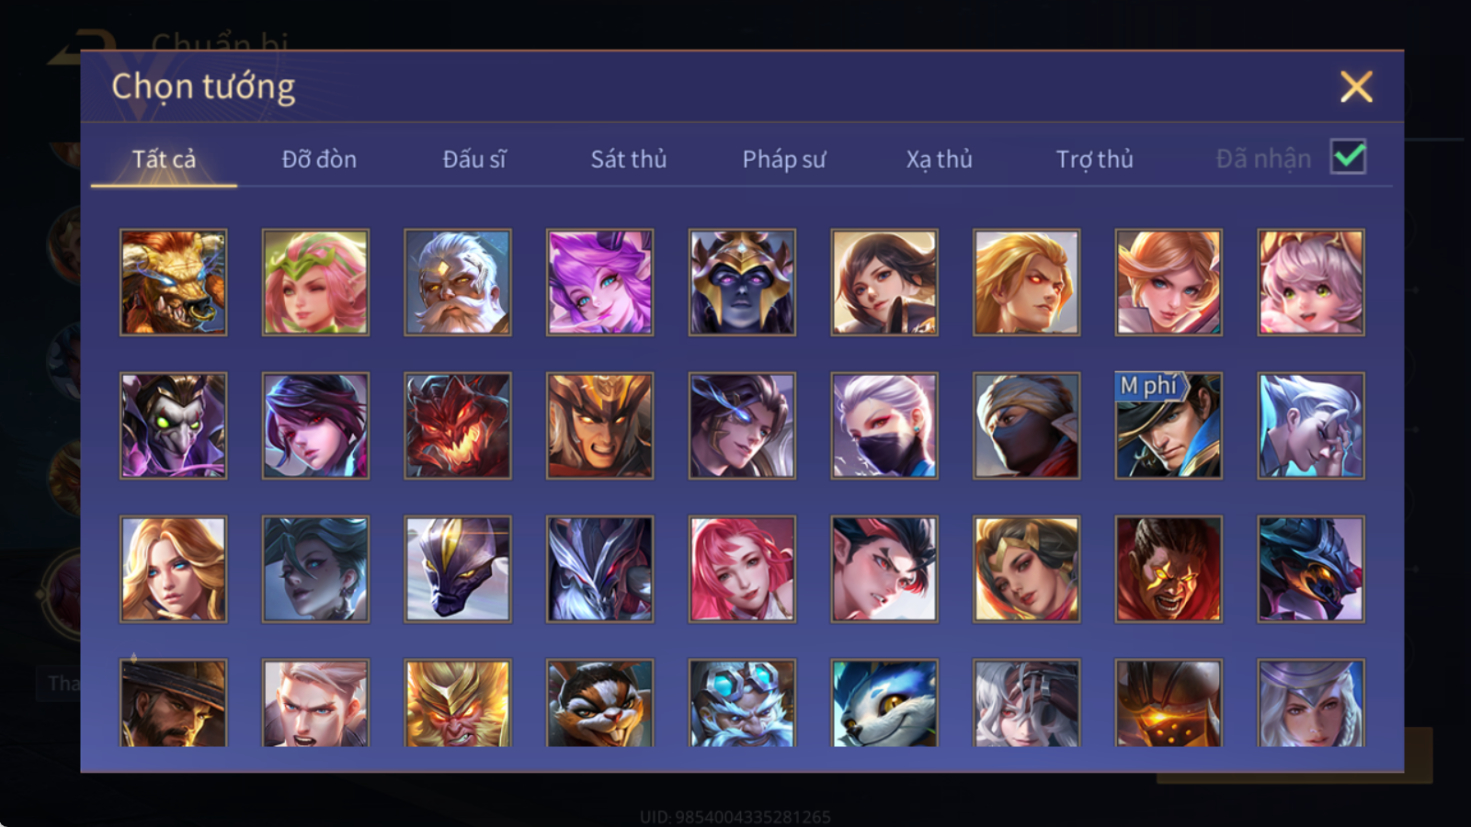Choose the blonde woman with blue eyes hero

click(173, 569)
